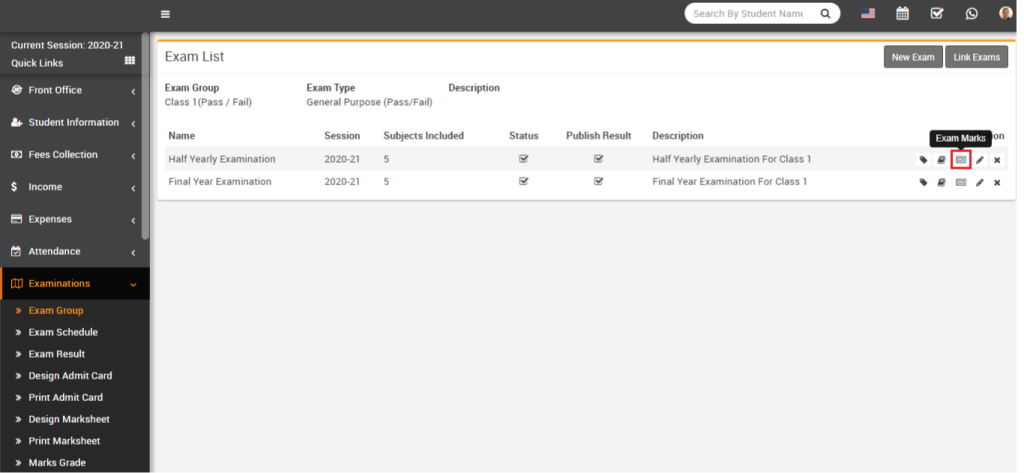Click the New Exam button
1024x473 pixels.
[913, 57]
